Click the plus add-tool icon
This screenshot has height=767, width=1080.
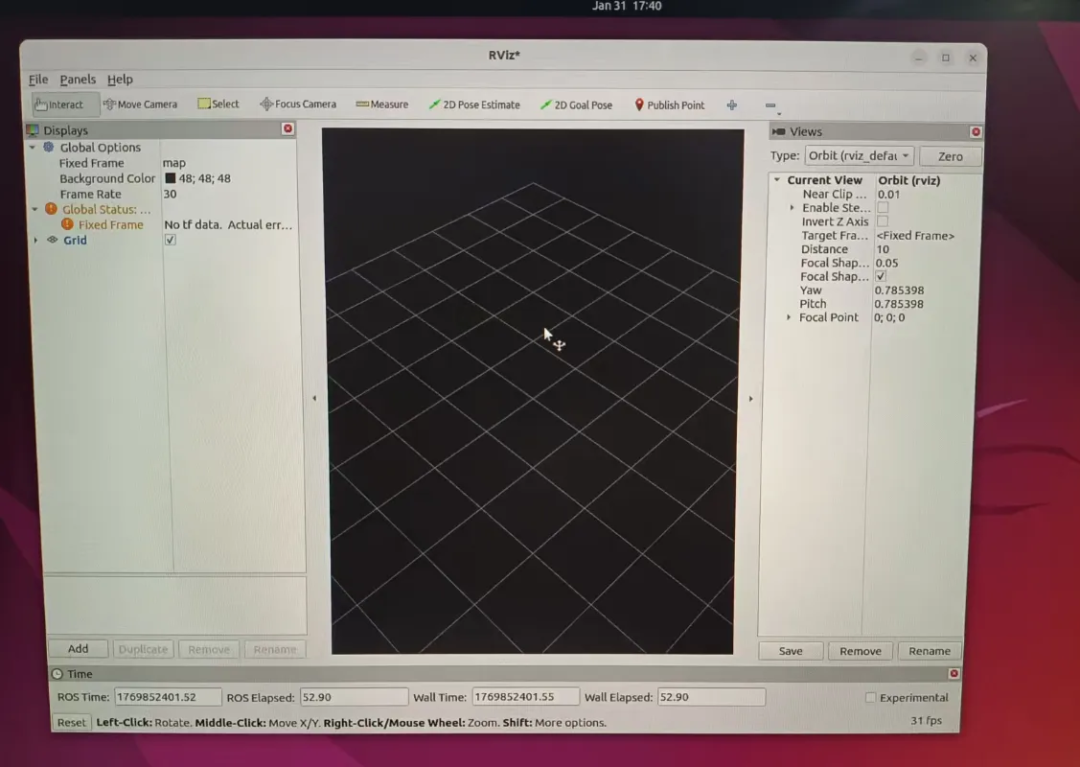[731, 105]
